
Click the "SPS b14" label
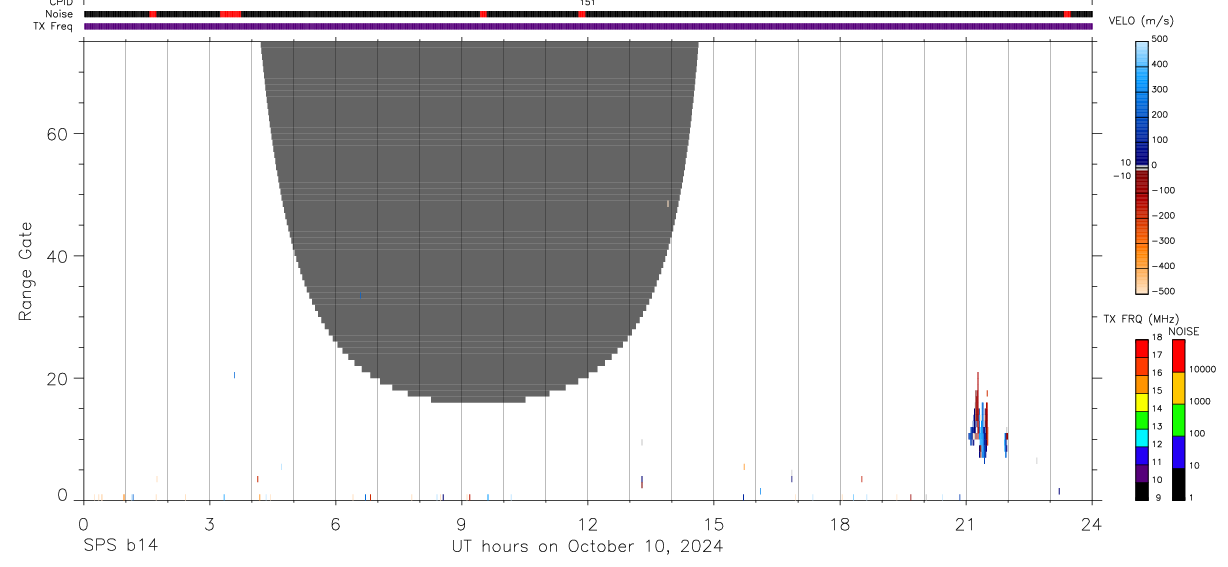[119, 546]
